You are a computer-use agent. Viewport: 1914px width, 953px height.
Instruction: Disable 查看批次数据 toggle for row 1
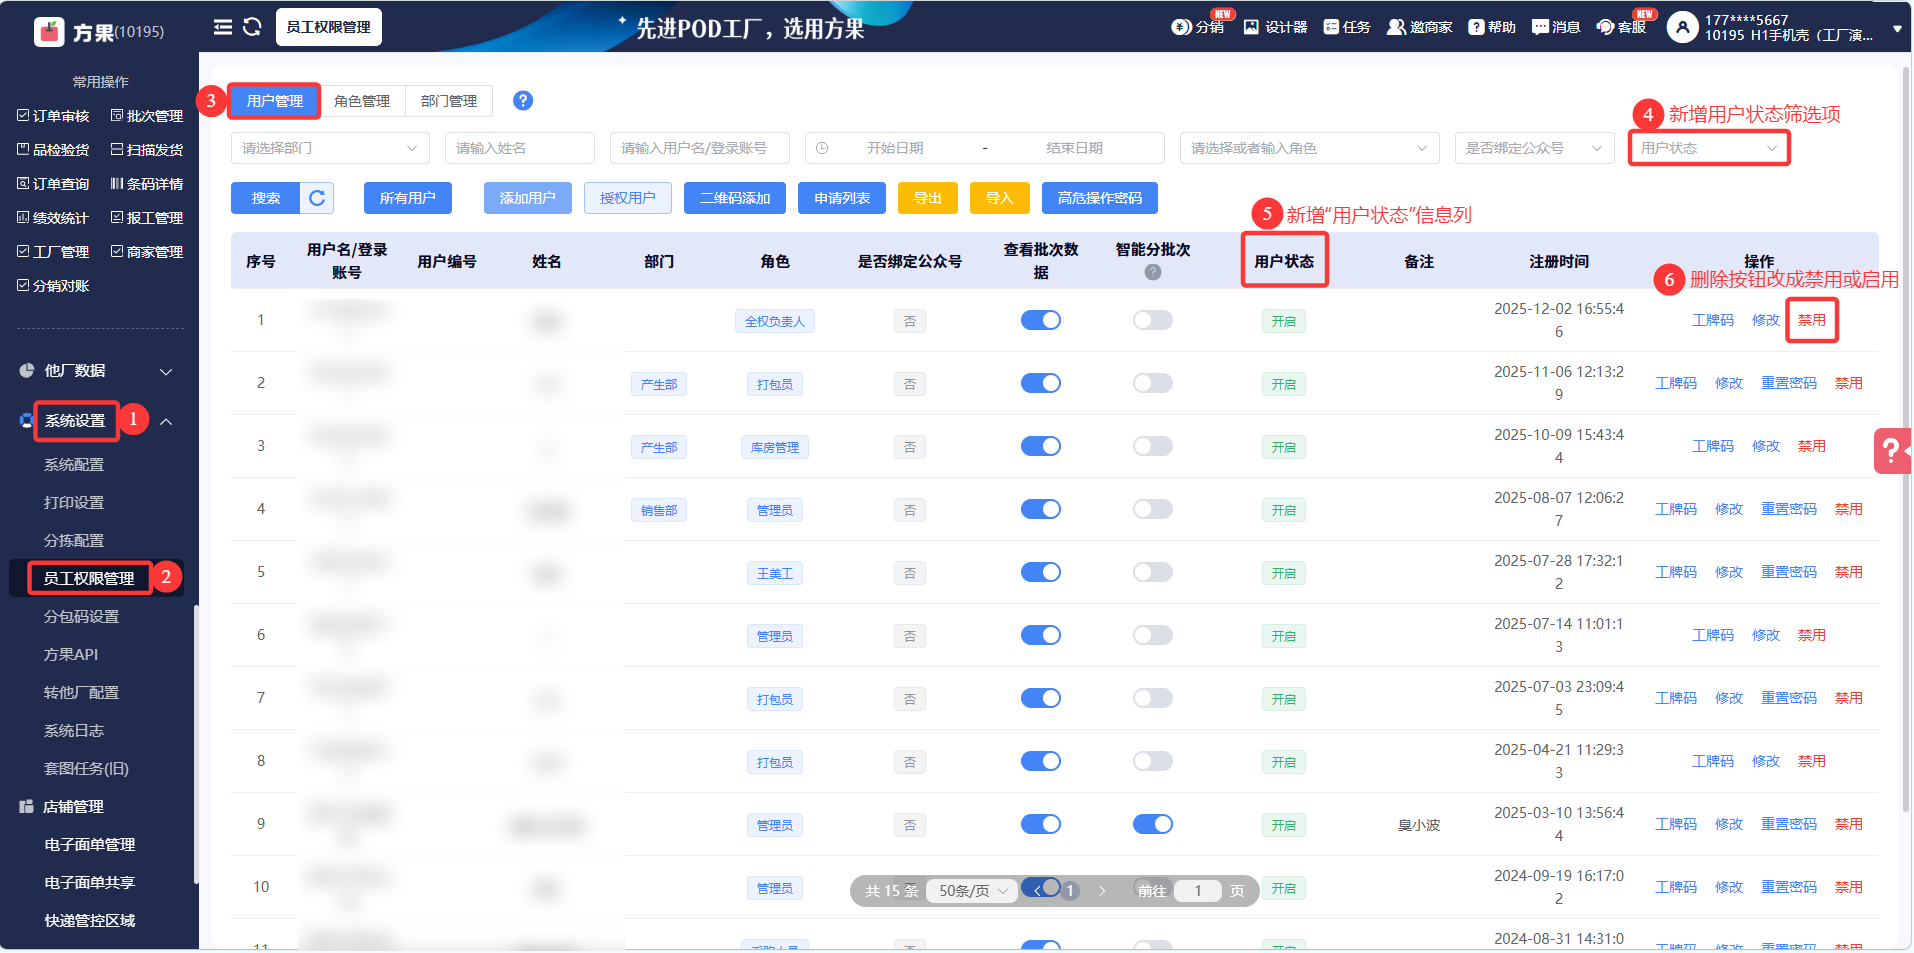[1040, 320]
